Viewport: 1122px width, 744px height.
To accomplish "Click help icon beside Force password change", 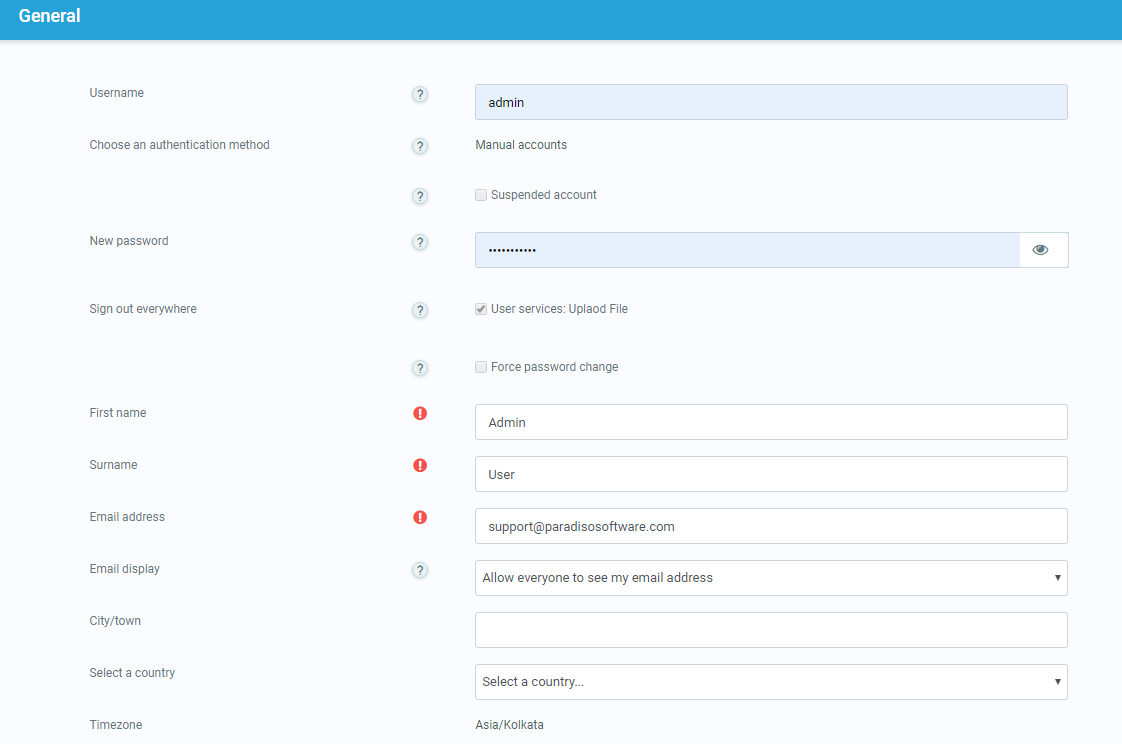I will tap(420, 368).
